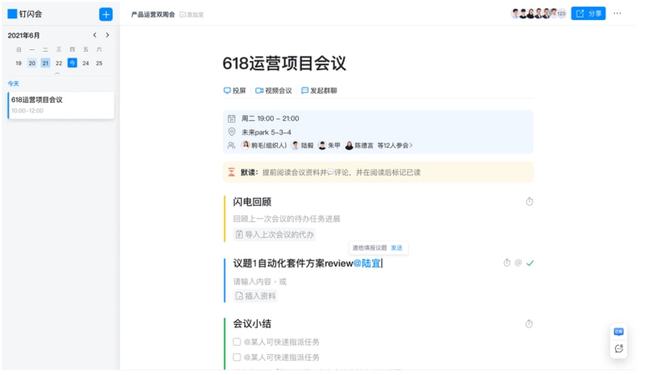
Task: Start screen casting with 投屏
Action: (235, 90)
